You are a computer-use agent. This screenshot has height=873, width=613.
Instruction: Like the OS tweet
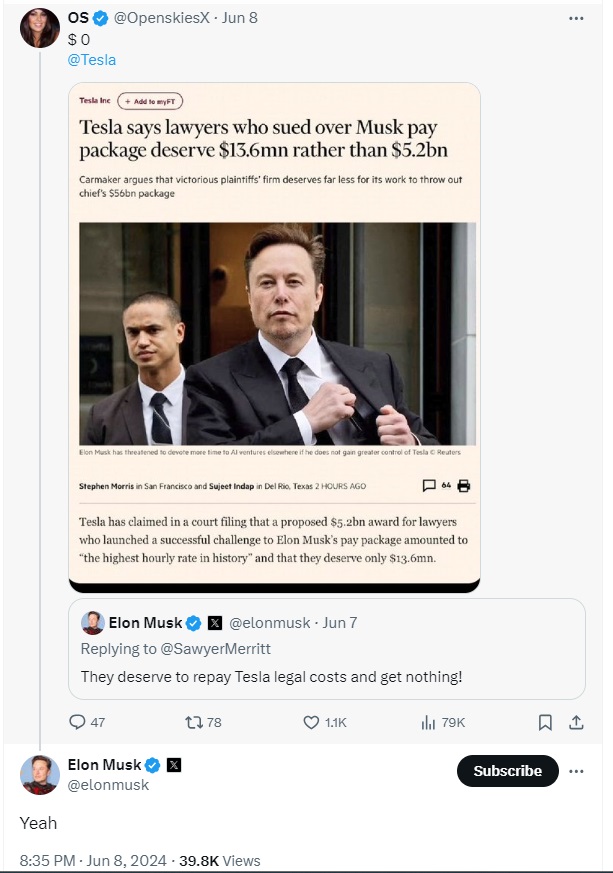pyautogui.click(x=311, y=722)
